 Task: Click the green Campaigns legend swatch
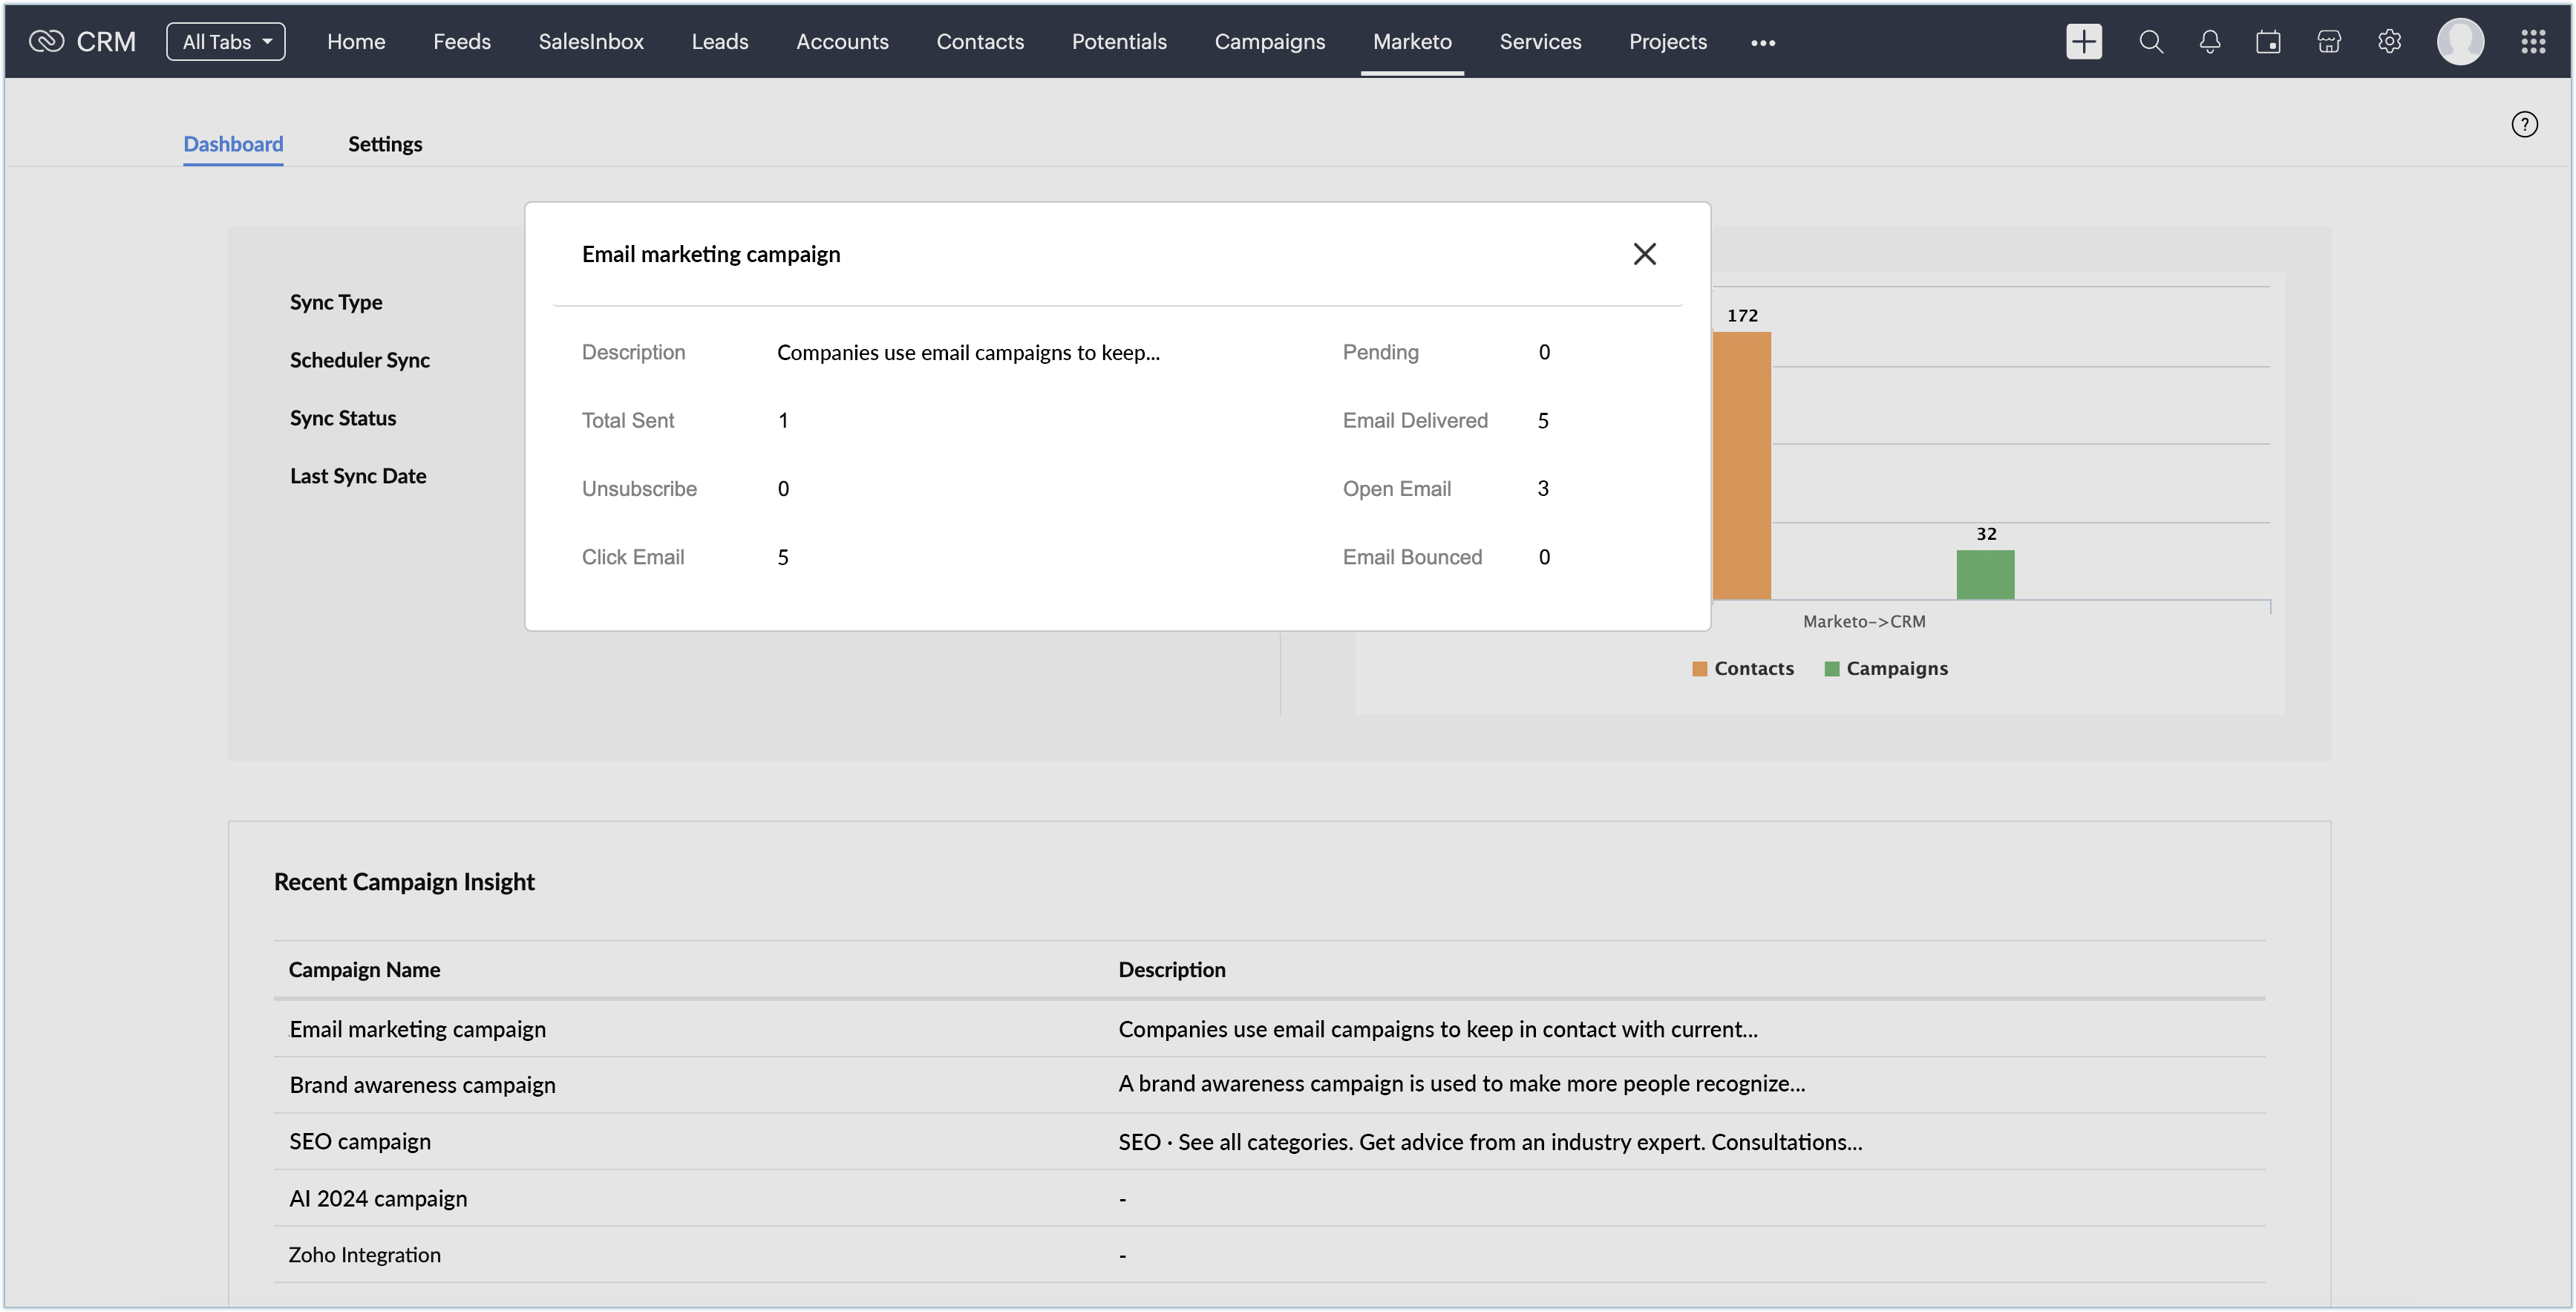click(1832, 669)
